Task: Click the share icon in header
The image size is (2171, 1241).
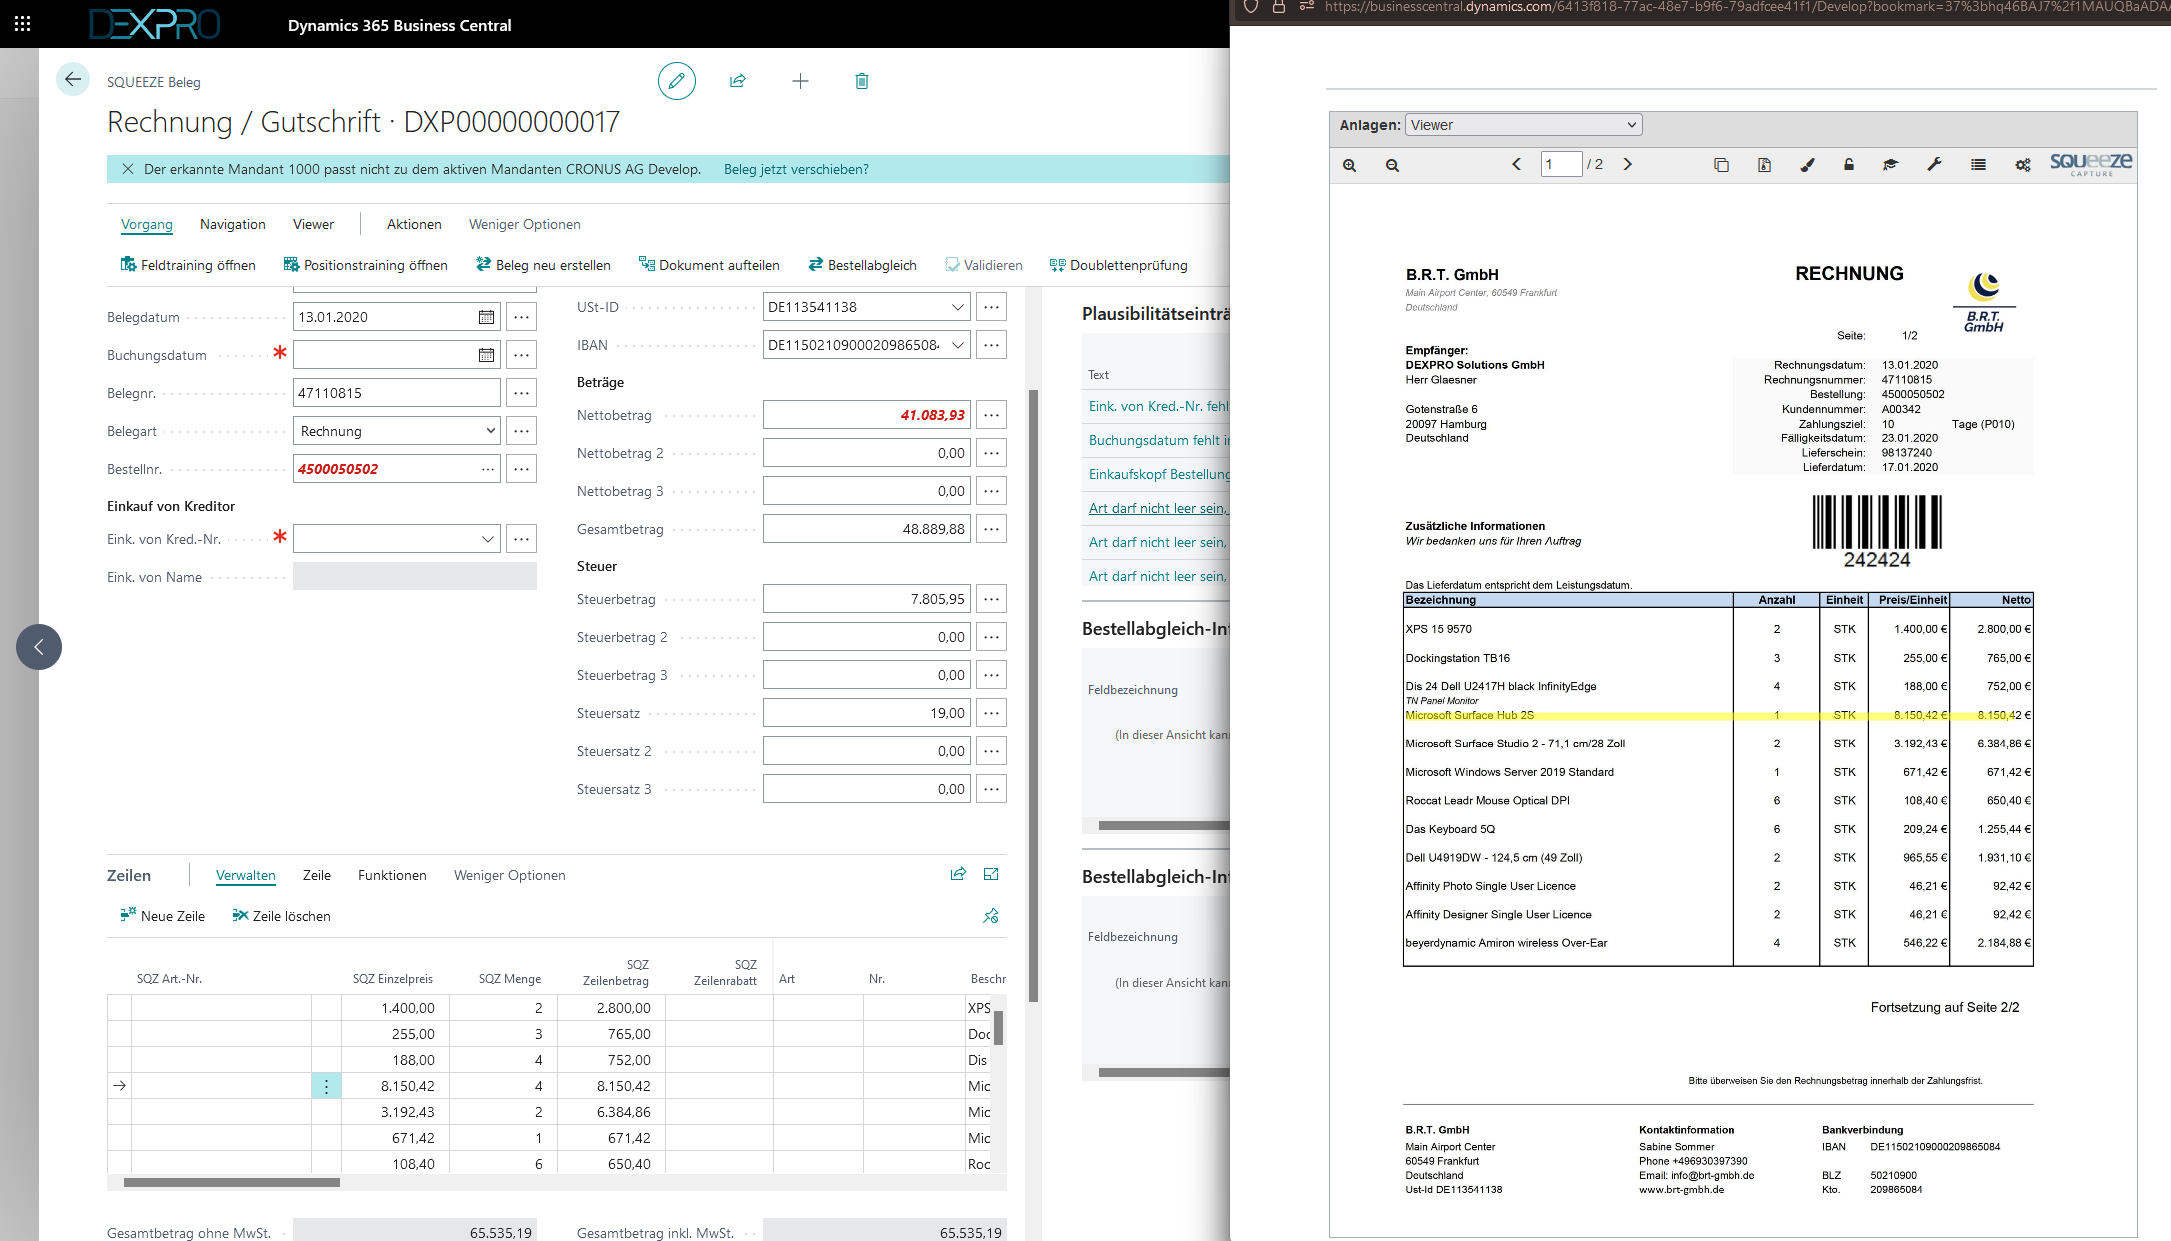Action: (x=738, y=81)
